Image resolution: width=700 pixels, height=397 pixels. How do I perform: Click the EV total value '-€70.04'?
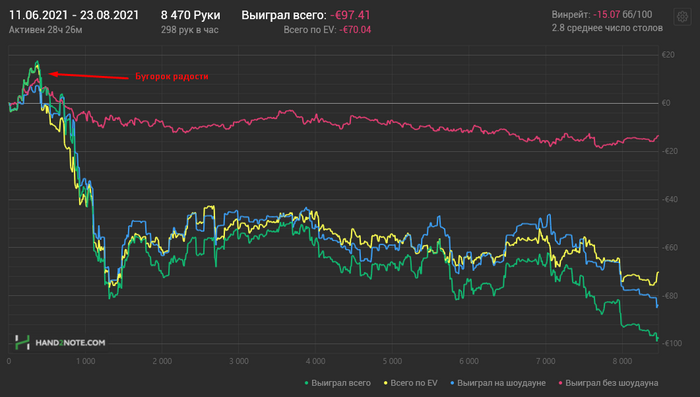pyautogui.click(x=355, y=30)
